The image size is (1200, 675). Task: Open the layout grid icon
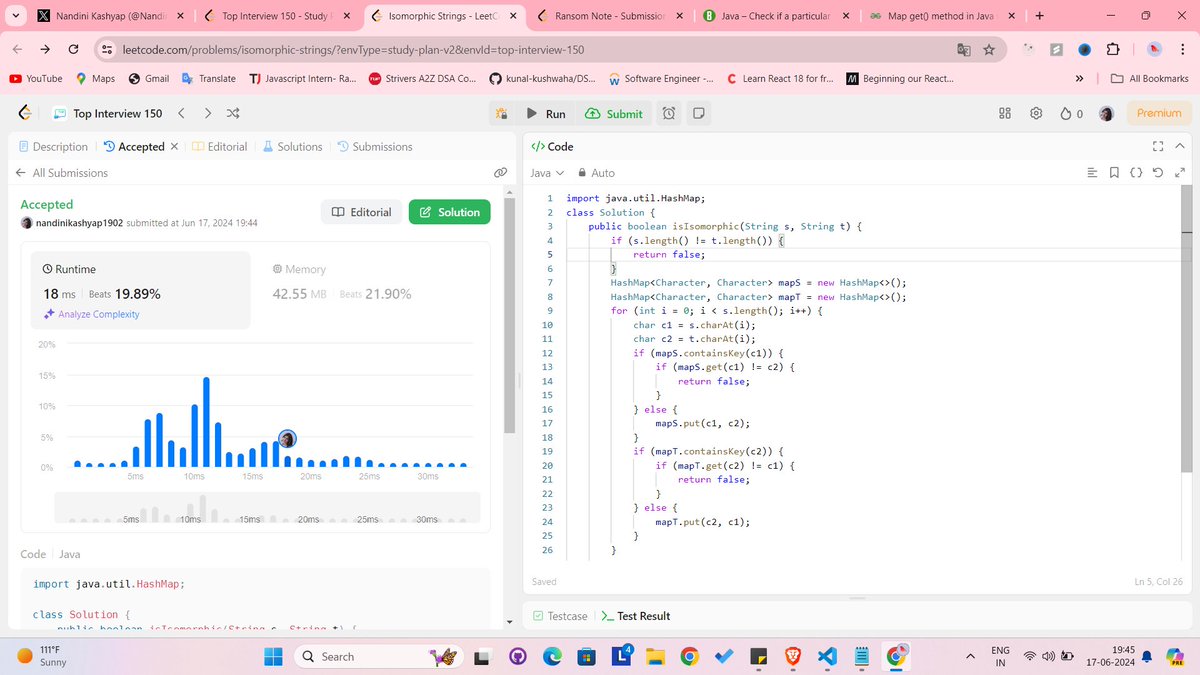click(1006, 114)
